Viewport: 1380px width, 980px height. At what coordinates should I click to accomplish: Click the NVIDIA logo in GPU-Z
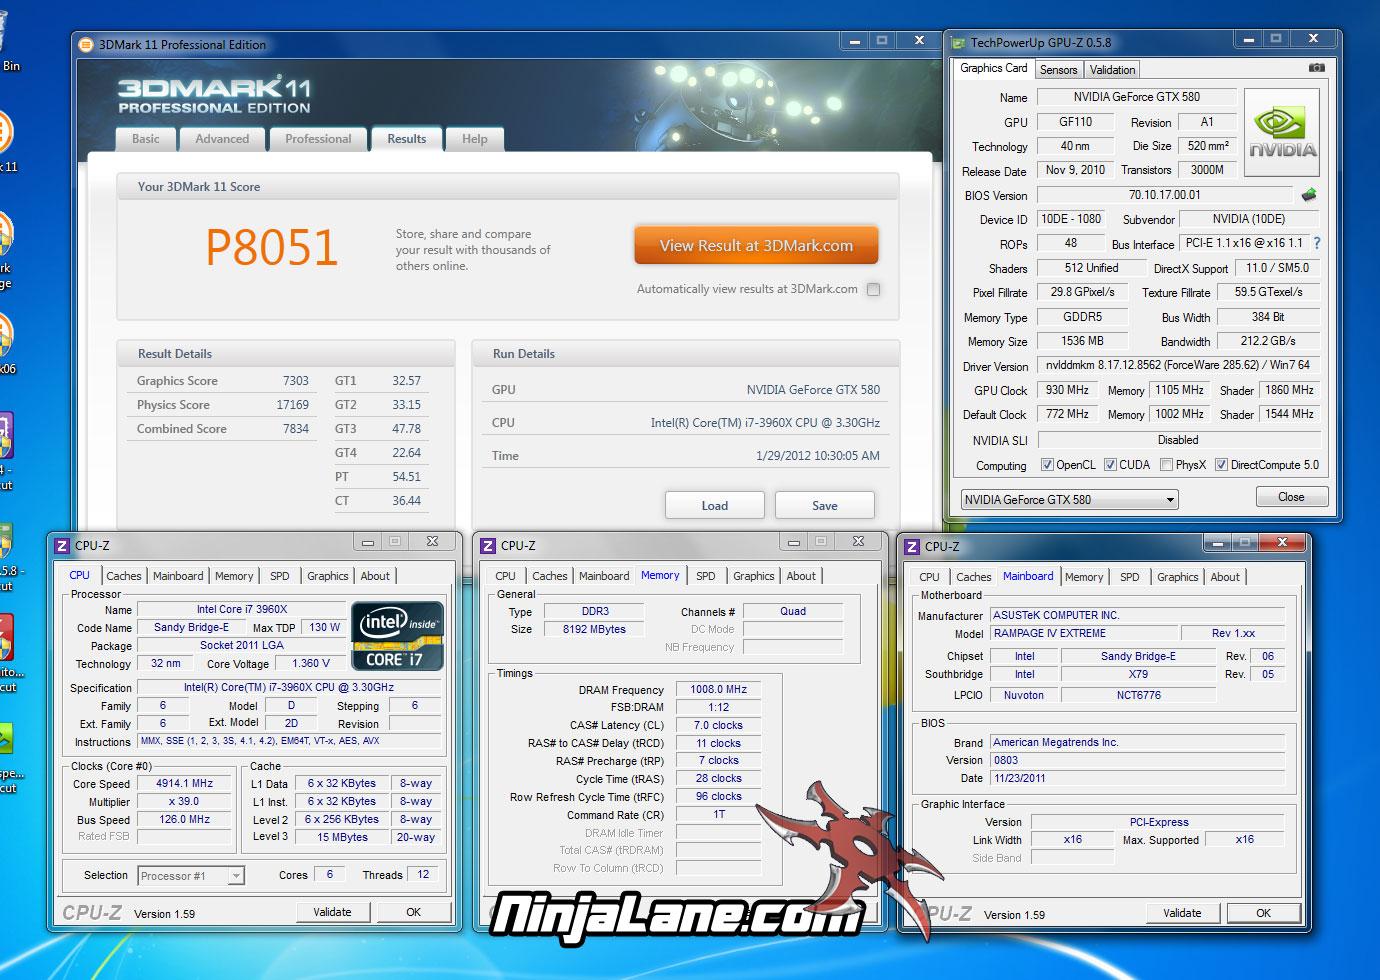coord(1281,133)
